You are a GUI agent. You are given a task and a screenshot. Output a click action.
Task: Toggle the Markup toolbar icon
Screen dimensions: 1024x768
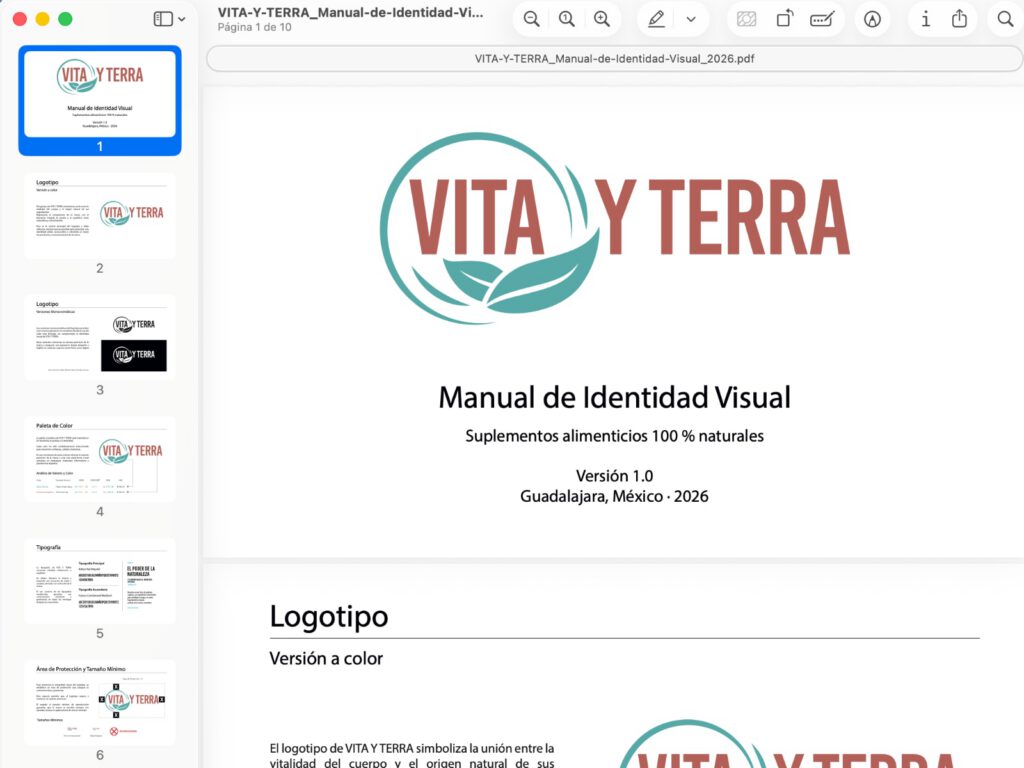[872, 20]
